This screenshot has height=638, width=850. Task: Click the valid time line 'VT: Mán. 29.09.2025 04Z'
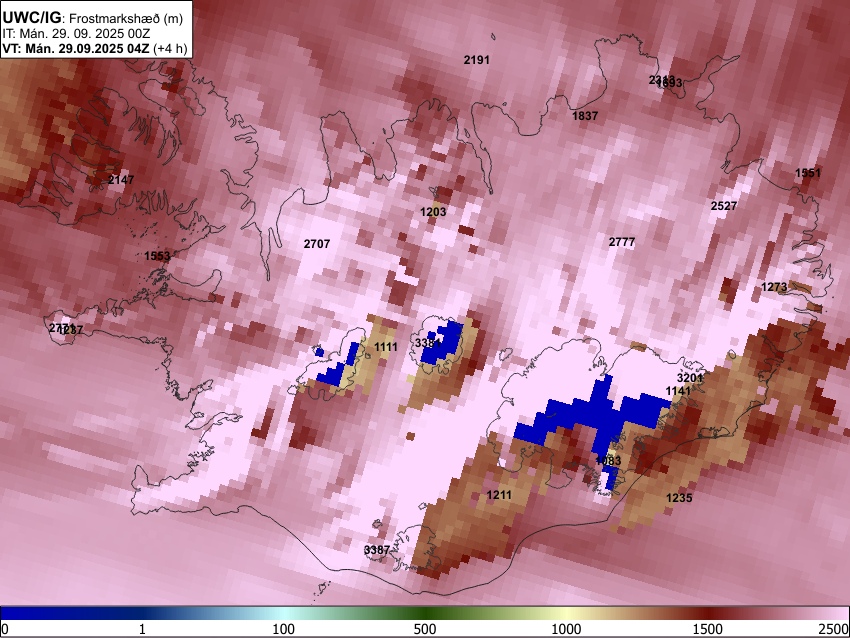[75, 48]
